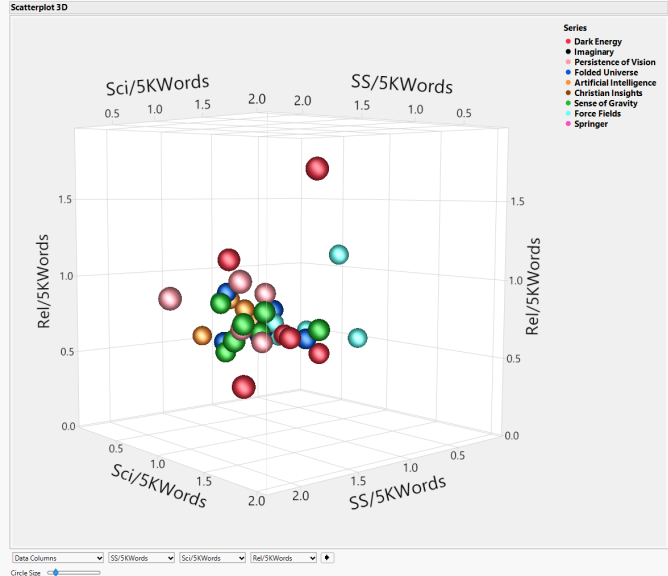Click the blue Folded Universe legend marker

[x=568, y=73]
